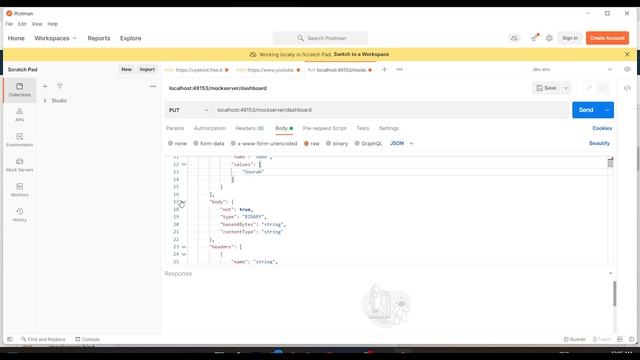Open the PUT method dropdown

point(188,110)
